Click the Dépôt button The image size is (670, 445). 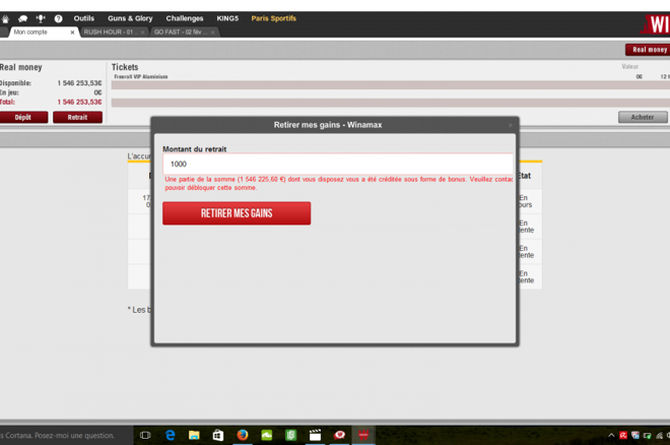click(24, 117)
